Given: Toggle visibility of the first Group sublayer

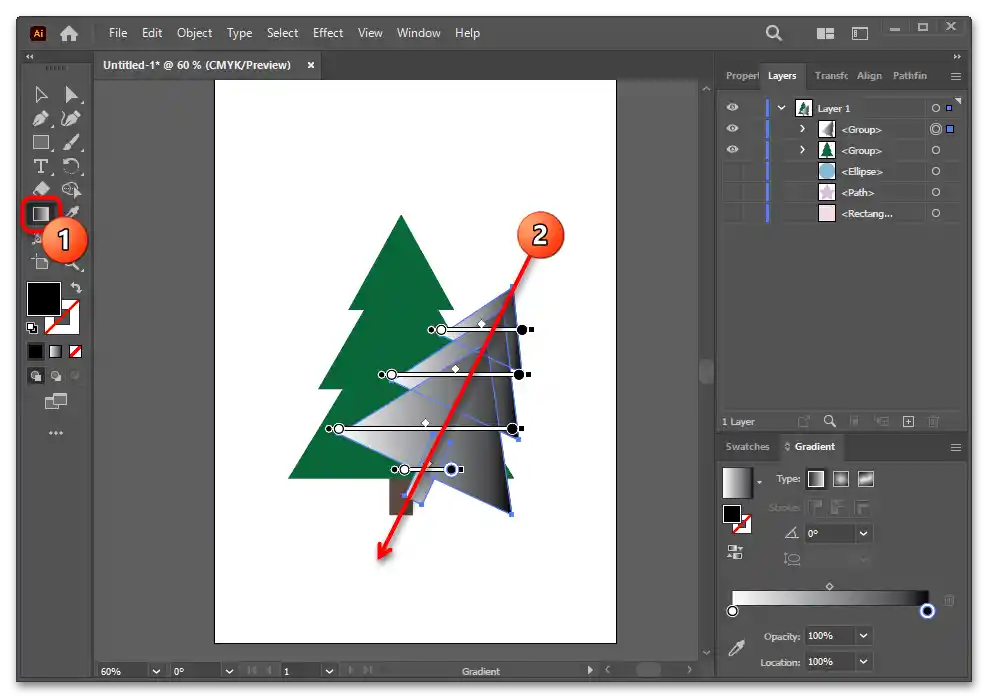Looking at the screenshot, I should [733, 129].
